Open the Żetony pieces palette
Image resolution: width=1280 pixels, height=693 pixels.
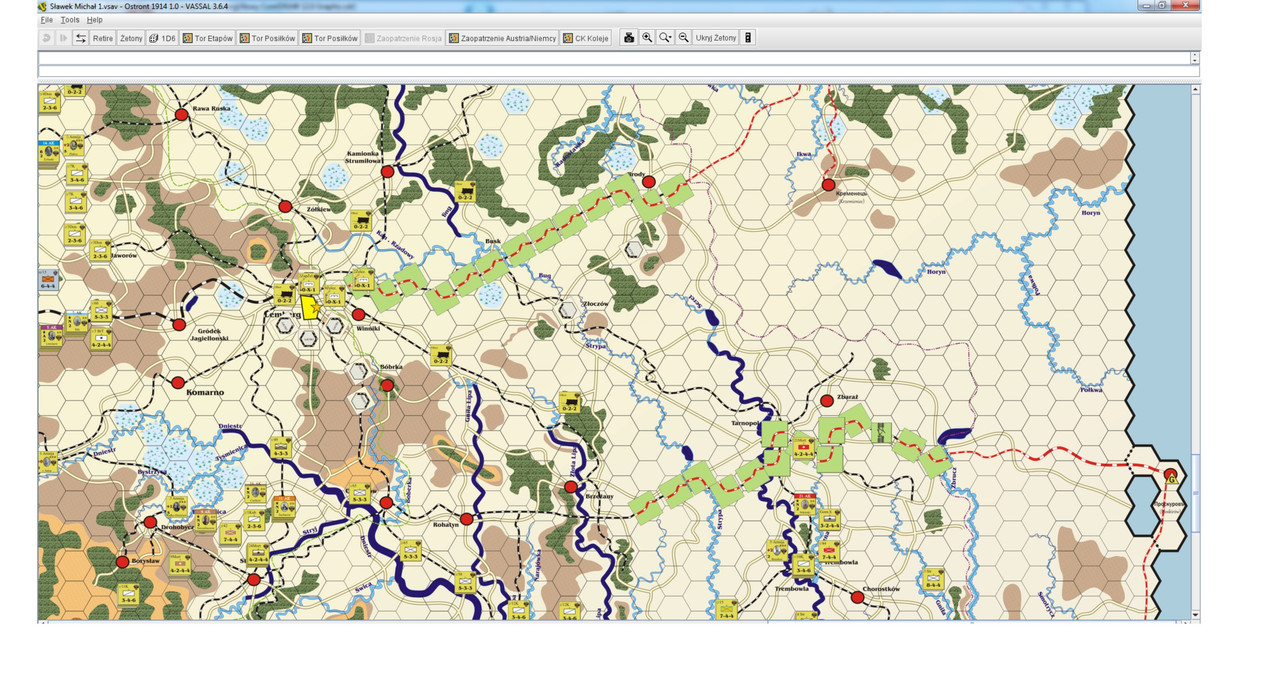(x=131, y=38)
